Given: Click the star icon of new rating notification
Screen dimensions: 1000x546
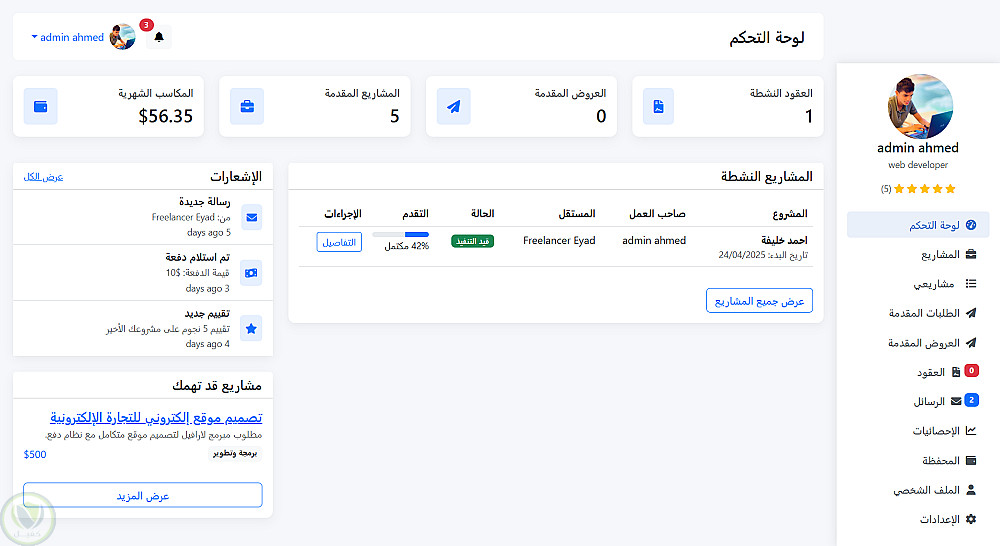Looking at the screenshot, I should point(251,328).
